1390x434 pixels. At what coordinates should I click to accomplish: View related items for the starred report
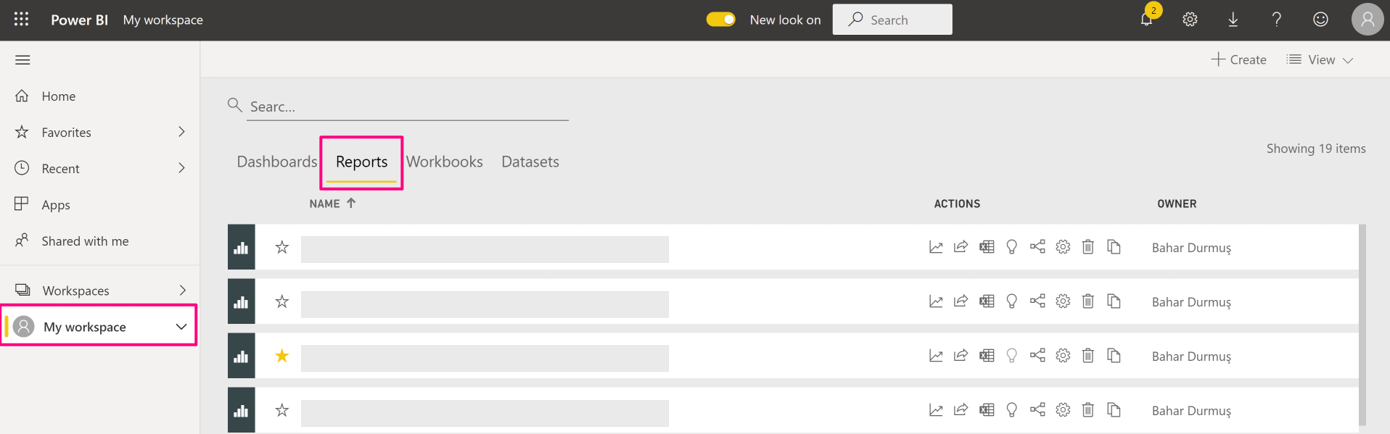pos(1037,355)
